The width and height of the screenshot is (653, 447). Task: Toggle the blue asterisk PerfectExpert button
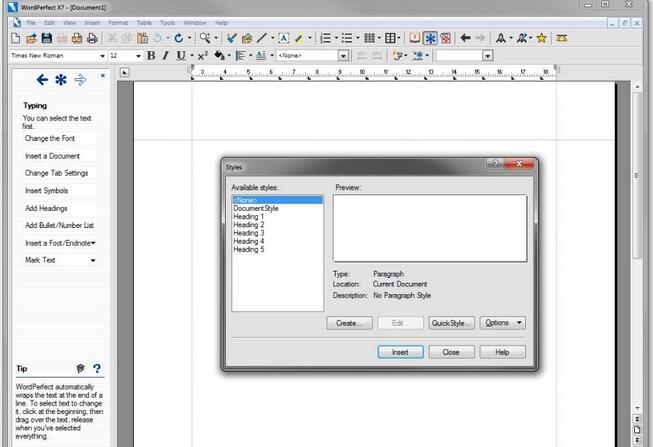point(430,38)
